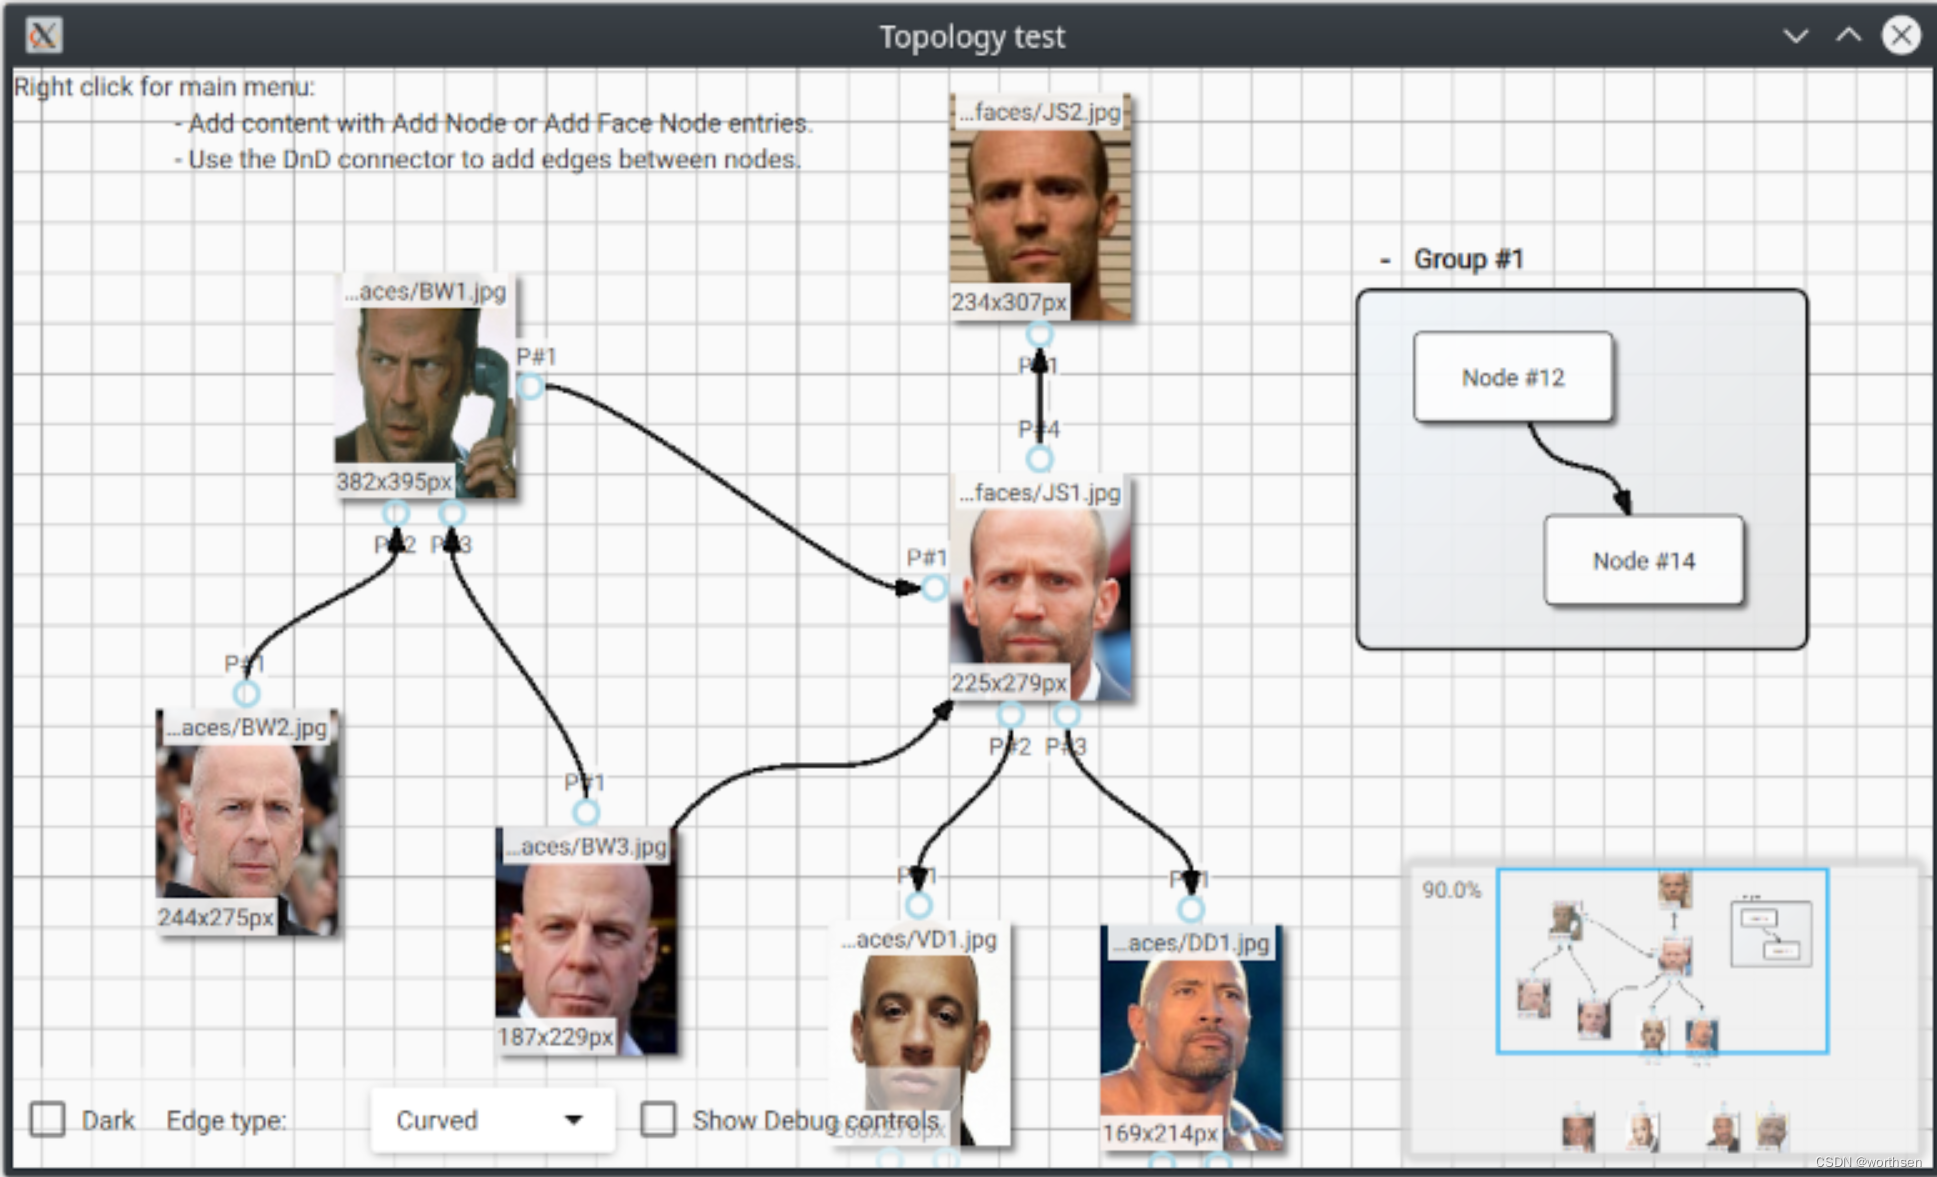Click the P#1 port above VD1 node
Image resolution: width=1937 pixels, height=1177 pixels.
[x=918, y=906]
